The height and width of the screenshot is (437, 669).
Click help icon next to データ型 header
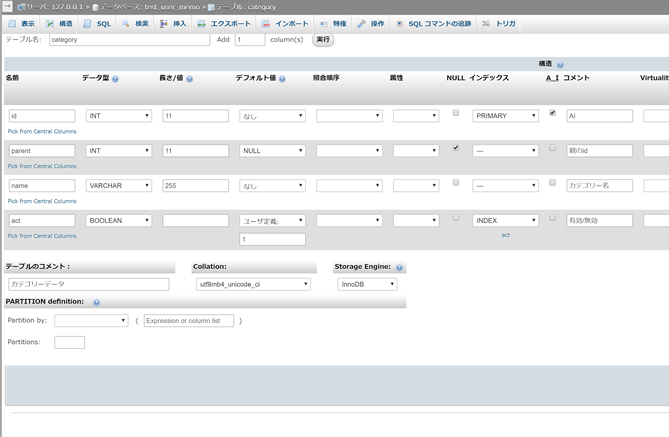pos(115,79)
